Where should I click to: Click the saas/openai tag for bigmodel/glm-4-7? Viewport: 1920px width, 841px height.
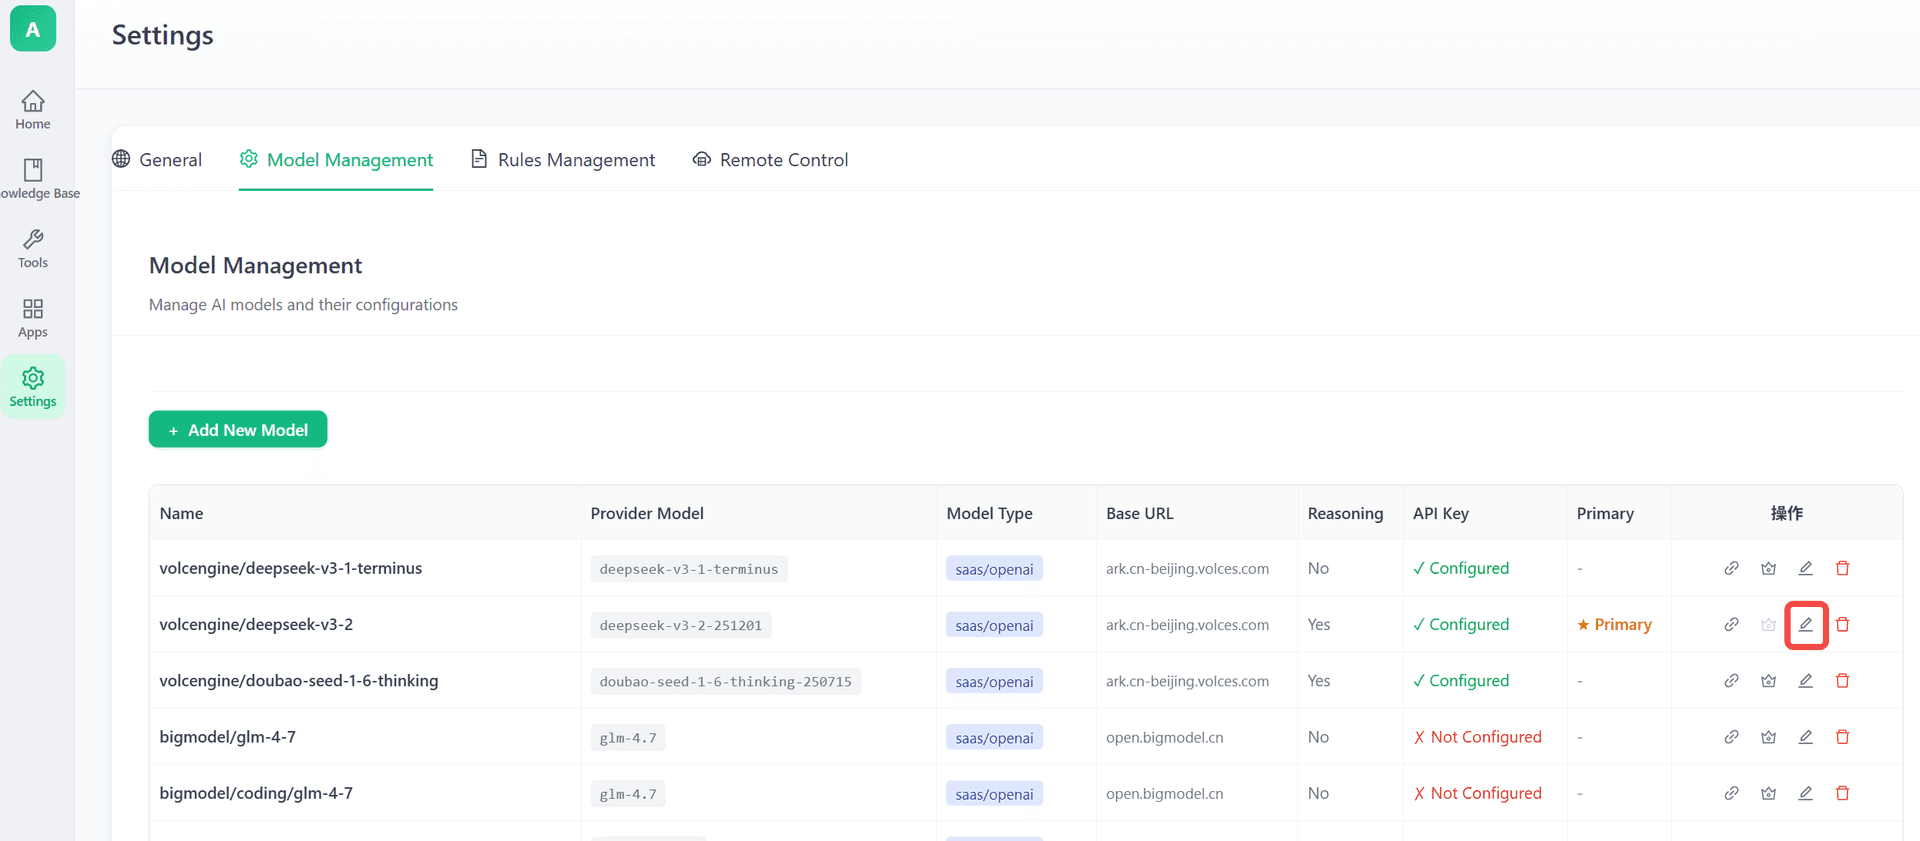point(994,738)
